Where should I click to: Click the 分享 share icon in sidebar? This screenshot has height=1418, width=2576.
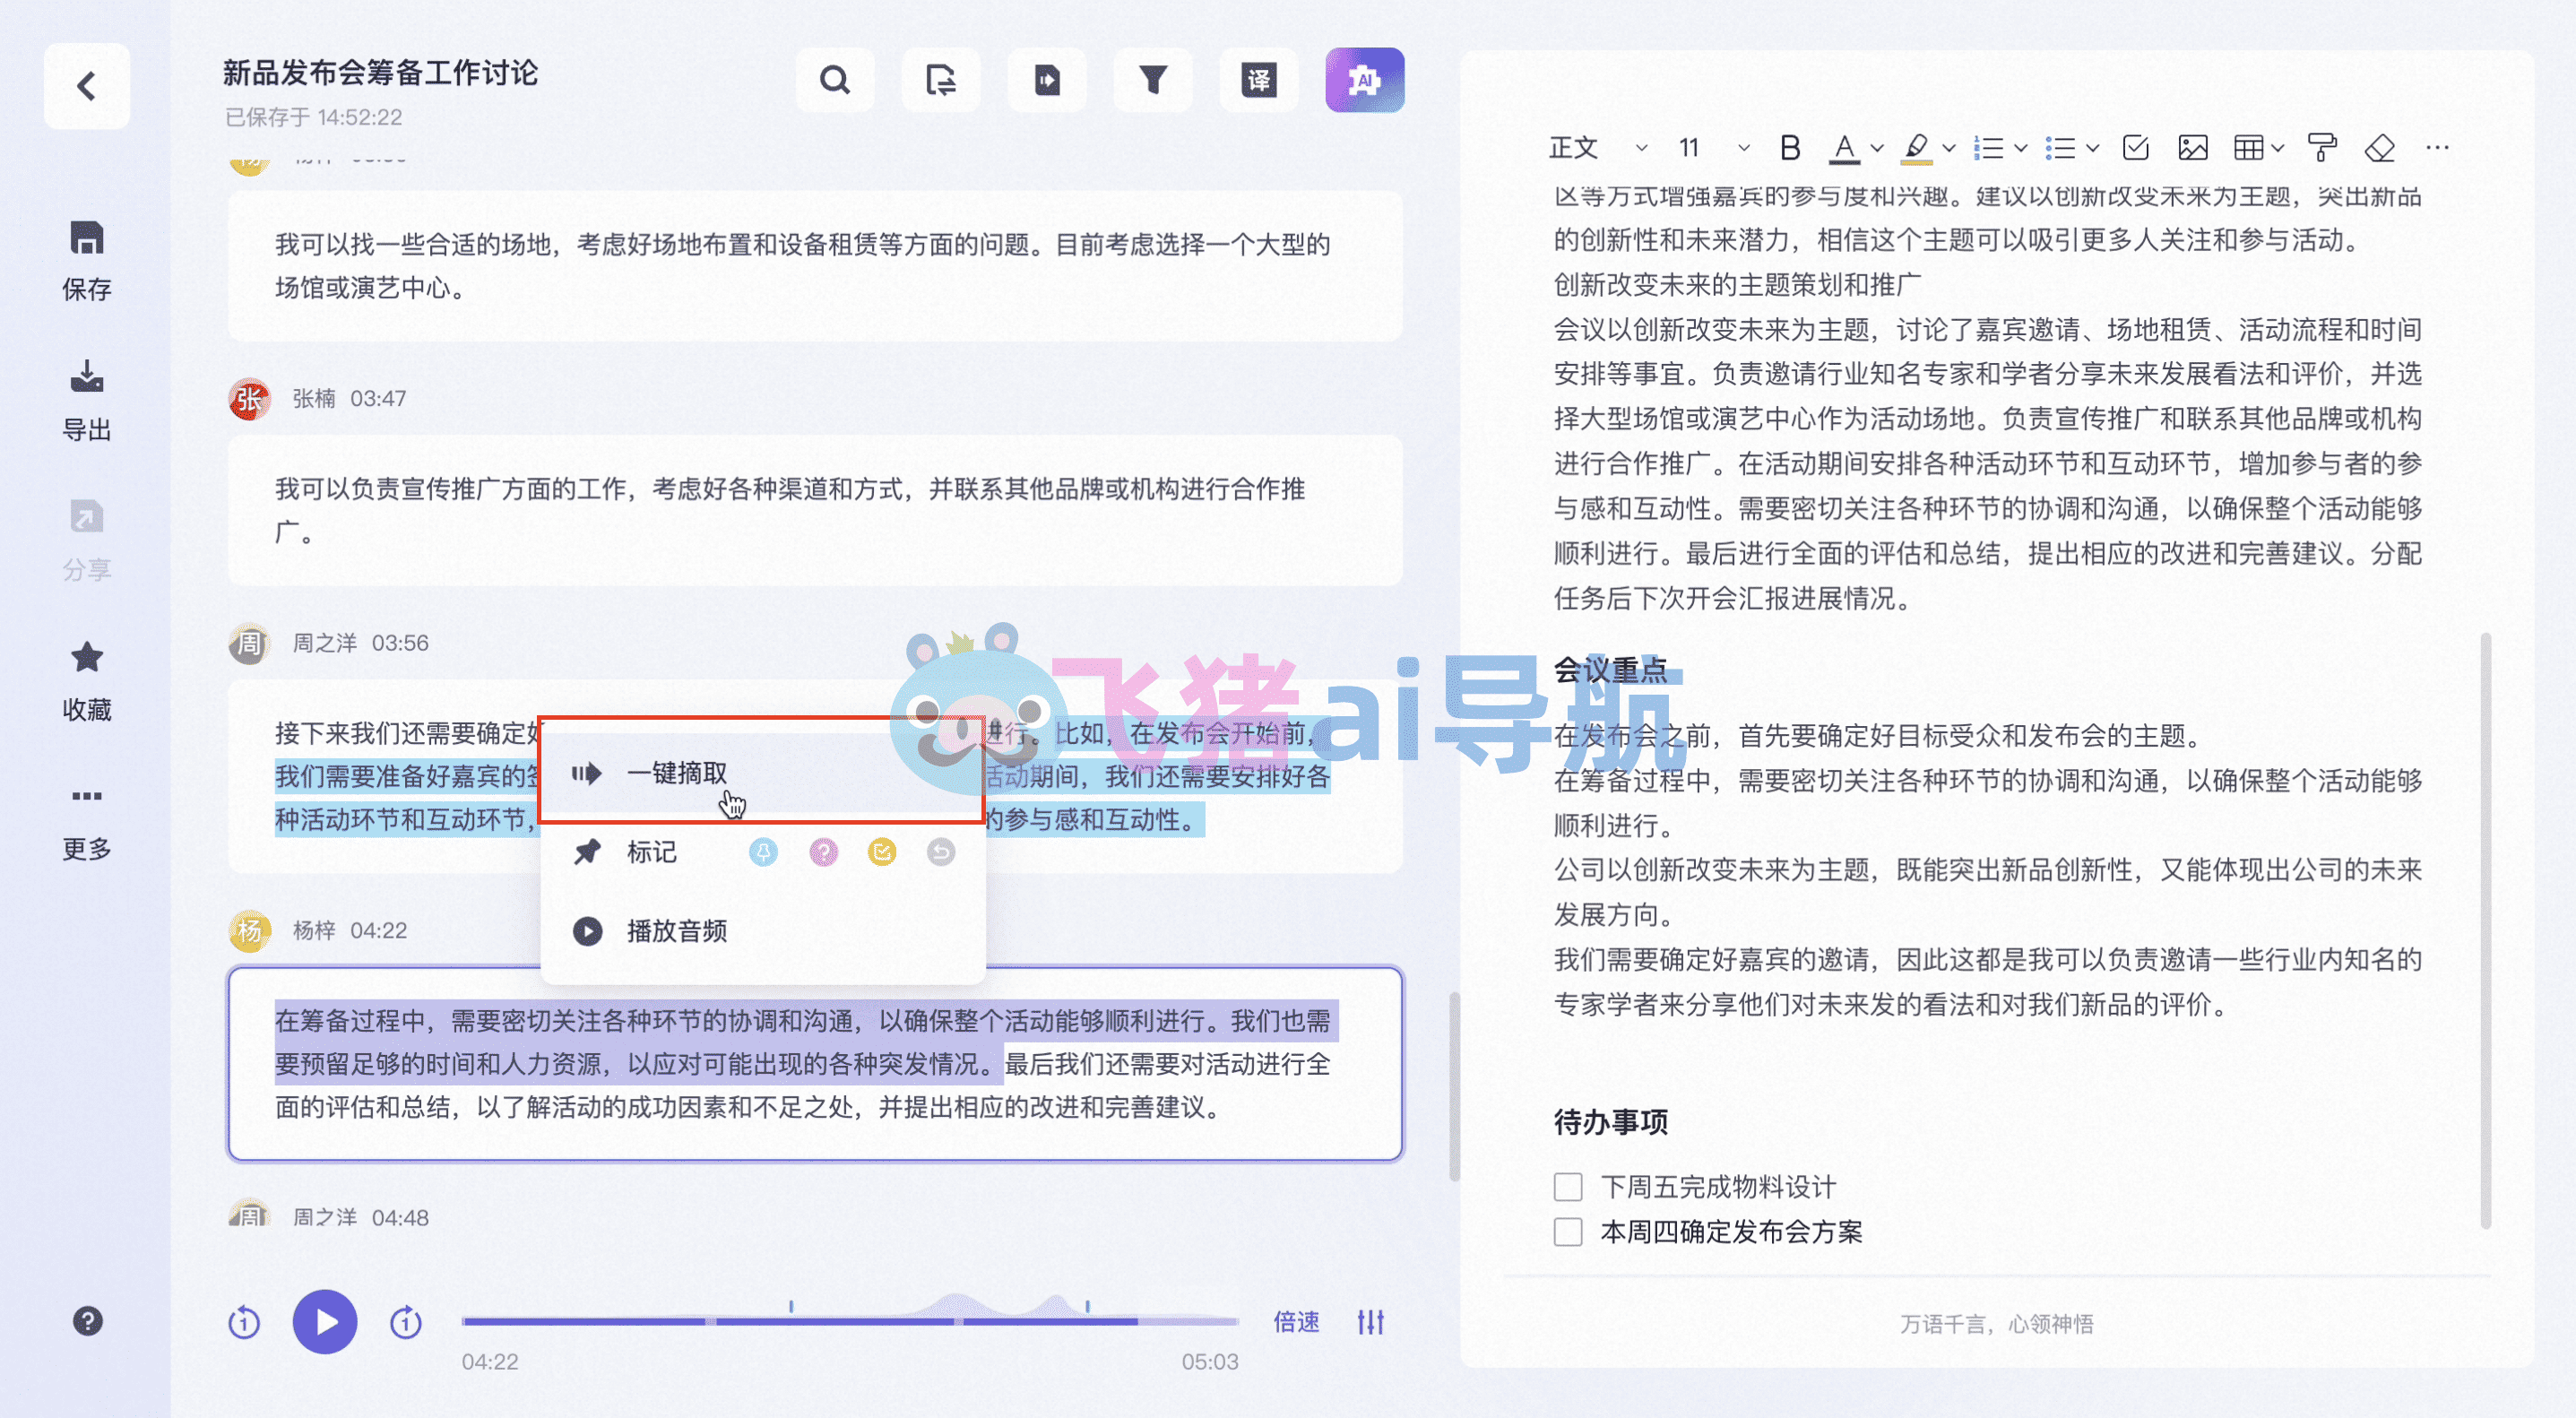tap(87, 517)
